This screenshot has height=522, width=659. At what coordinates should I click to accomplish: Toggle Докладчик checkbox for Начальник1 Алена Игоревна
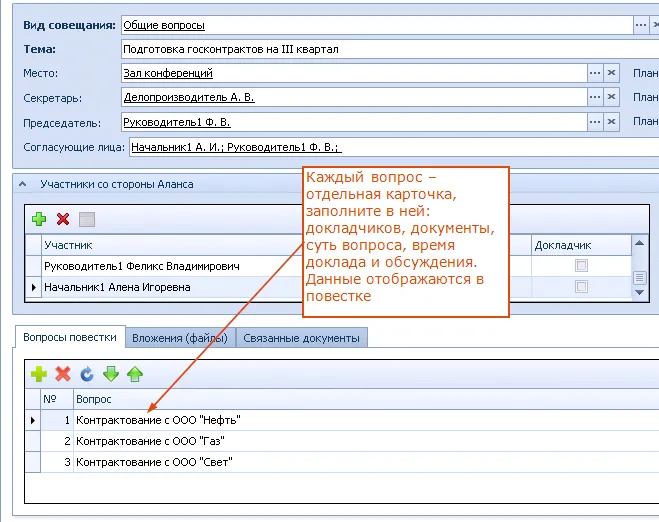pyautogui.click(x=581, y=287)
